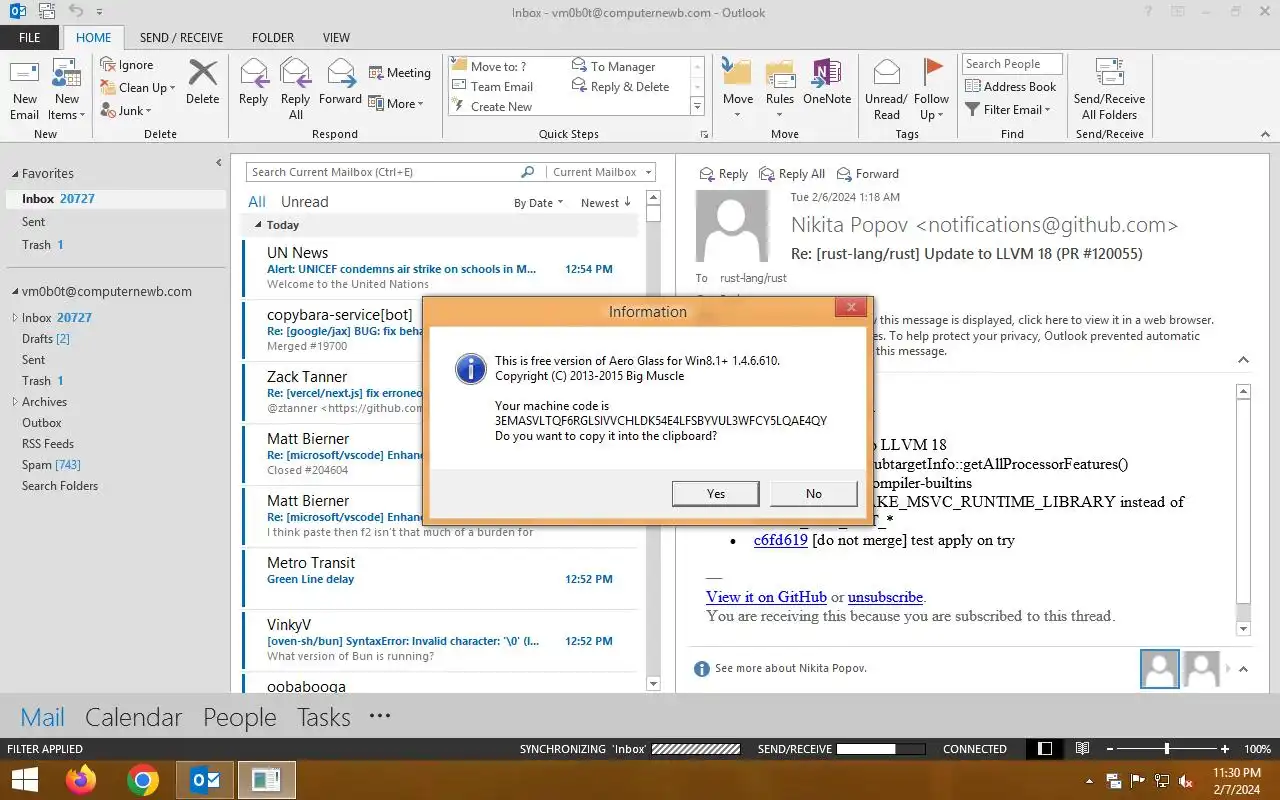Open the Address Book
The image size is (1280, 800).
pyautogui.click(x=1010, y=87)
